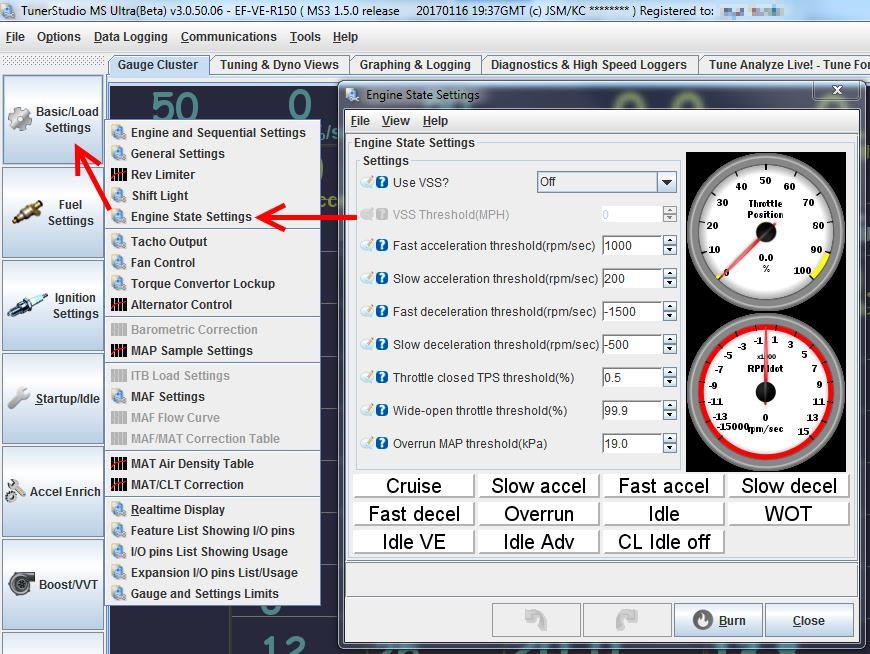Select Feature List Showing I/O pins item
The height and width of the screenshot is (654, 870).
point(213,531)
